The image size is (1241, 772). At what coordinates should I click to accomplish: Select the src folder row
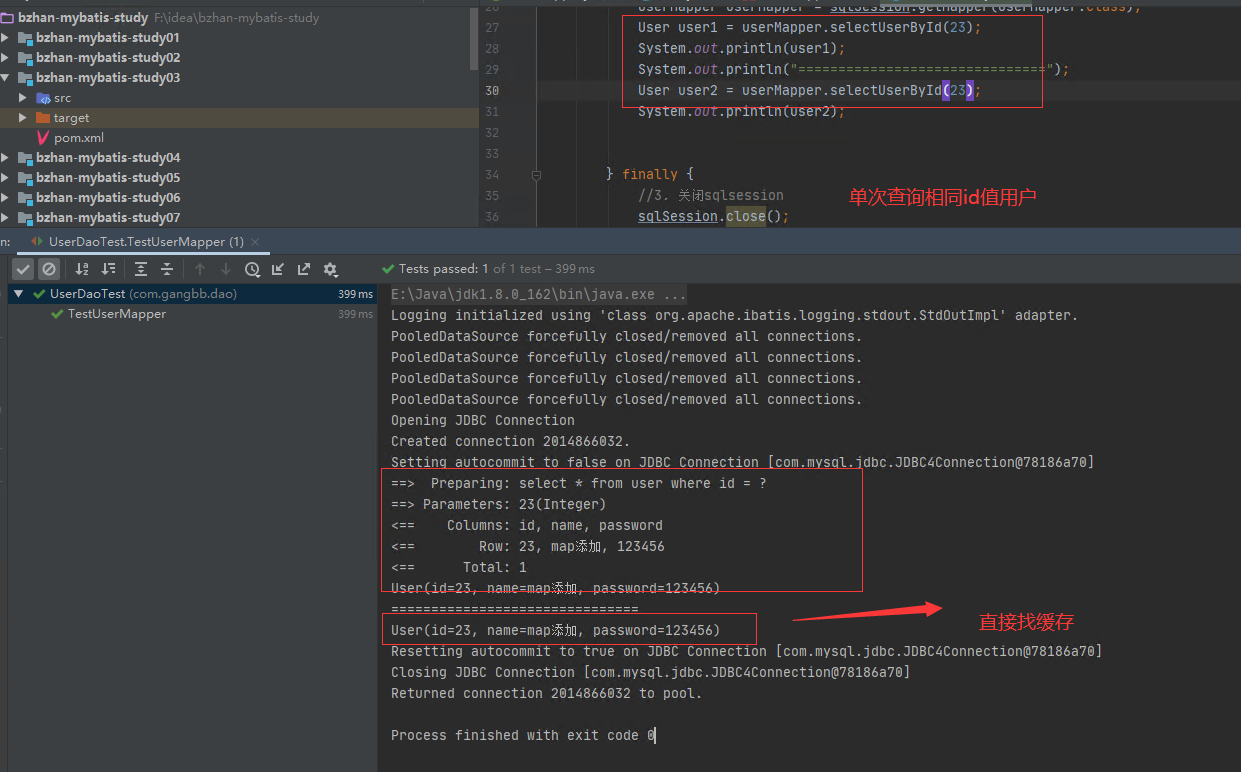click(235, 98)
